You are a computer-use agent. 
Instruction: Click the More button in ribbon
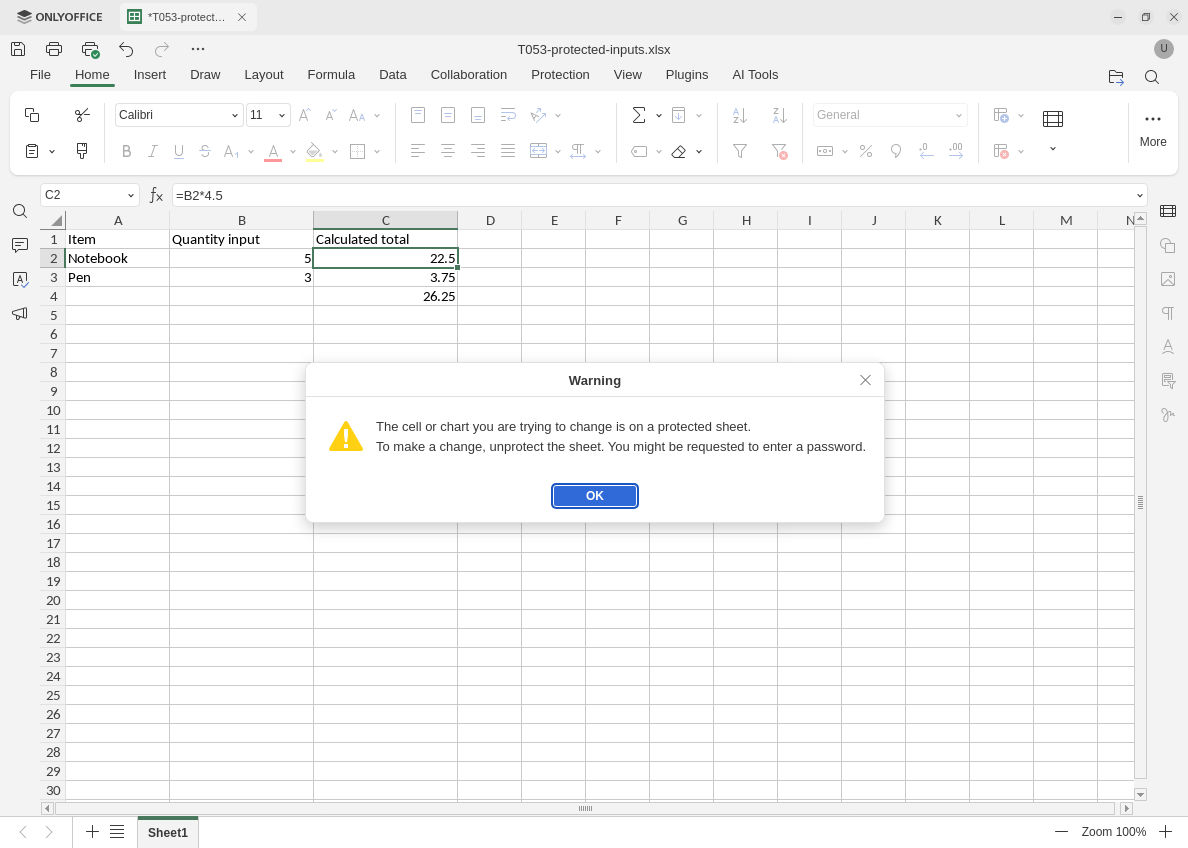pos(1152,130)
